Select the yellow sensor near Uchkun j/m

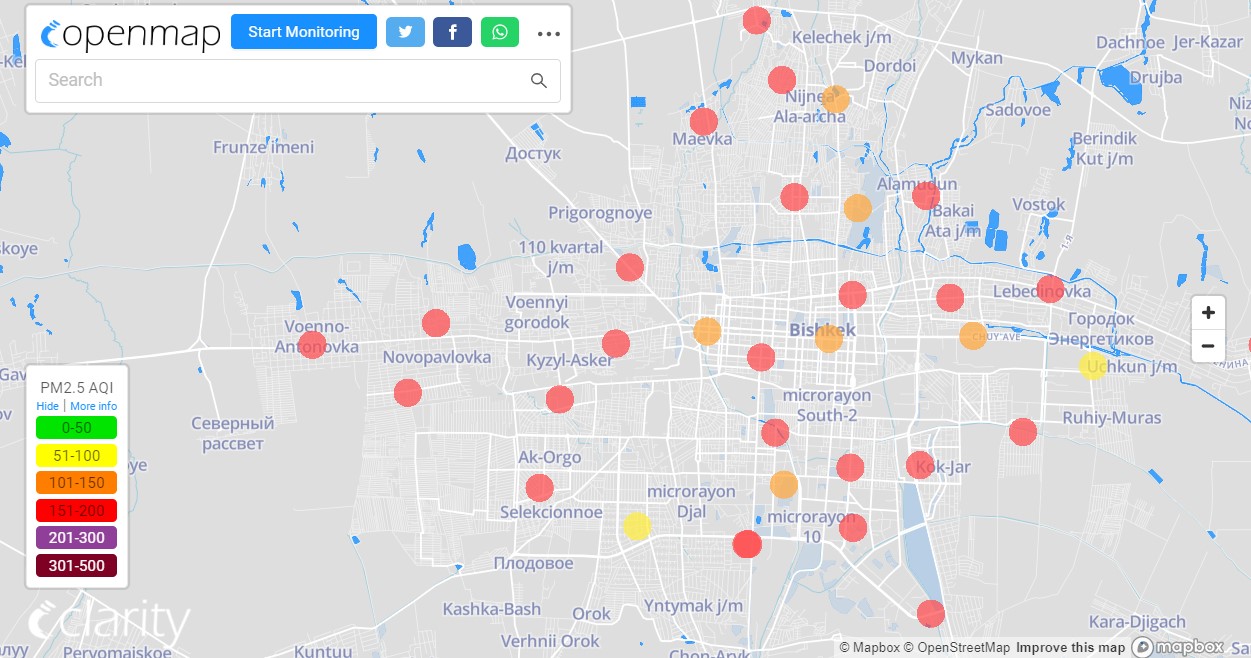coord(1093,365)
